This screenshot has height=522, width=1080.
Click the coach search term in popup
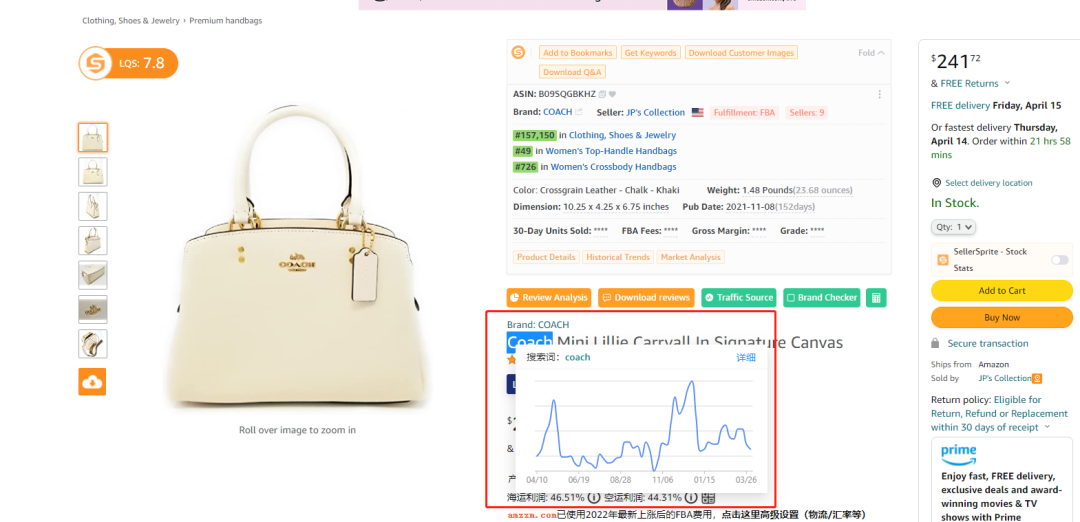(577, 357)
